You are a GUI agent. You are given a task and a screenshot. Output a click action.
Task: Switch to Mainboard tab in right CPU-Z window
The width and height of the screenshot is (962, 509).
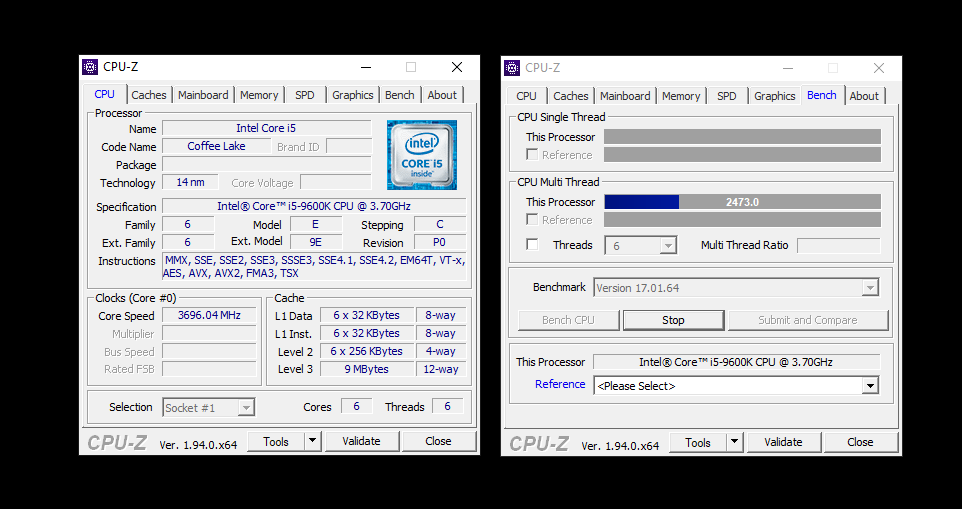coord(625,96)
